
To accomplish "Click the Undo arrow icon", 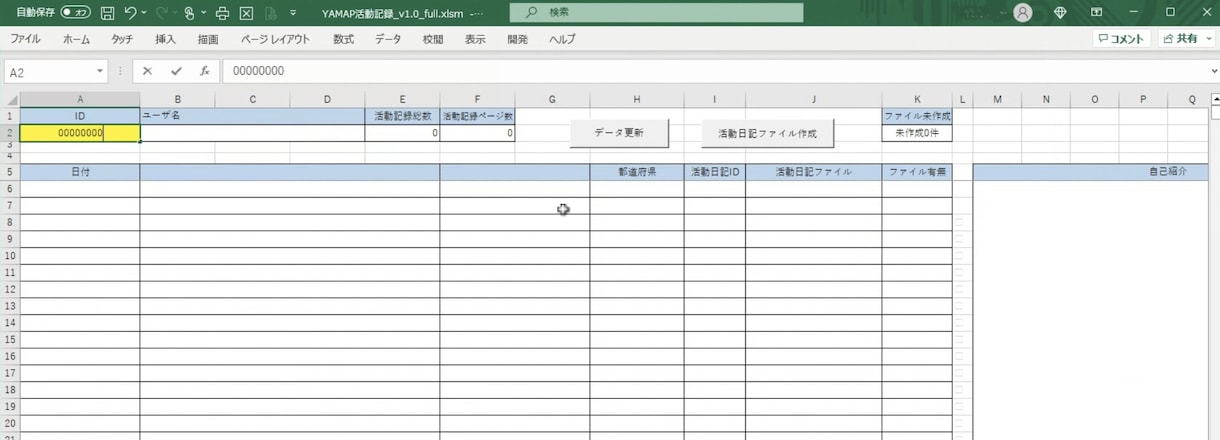I will pyautogui.click(x=131, y=13).
